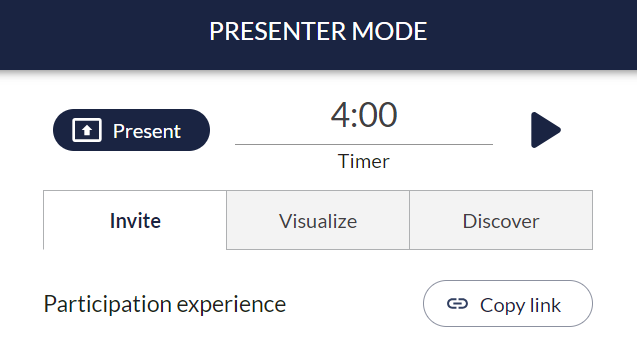Begin countdown using the triangle play icon
The height and width of the screenshot is (361, 637).
point(546,130)
